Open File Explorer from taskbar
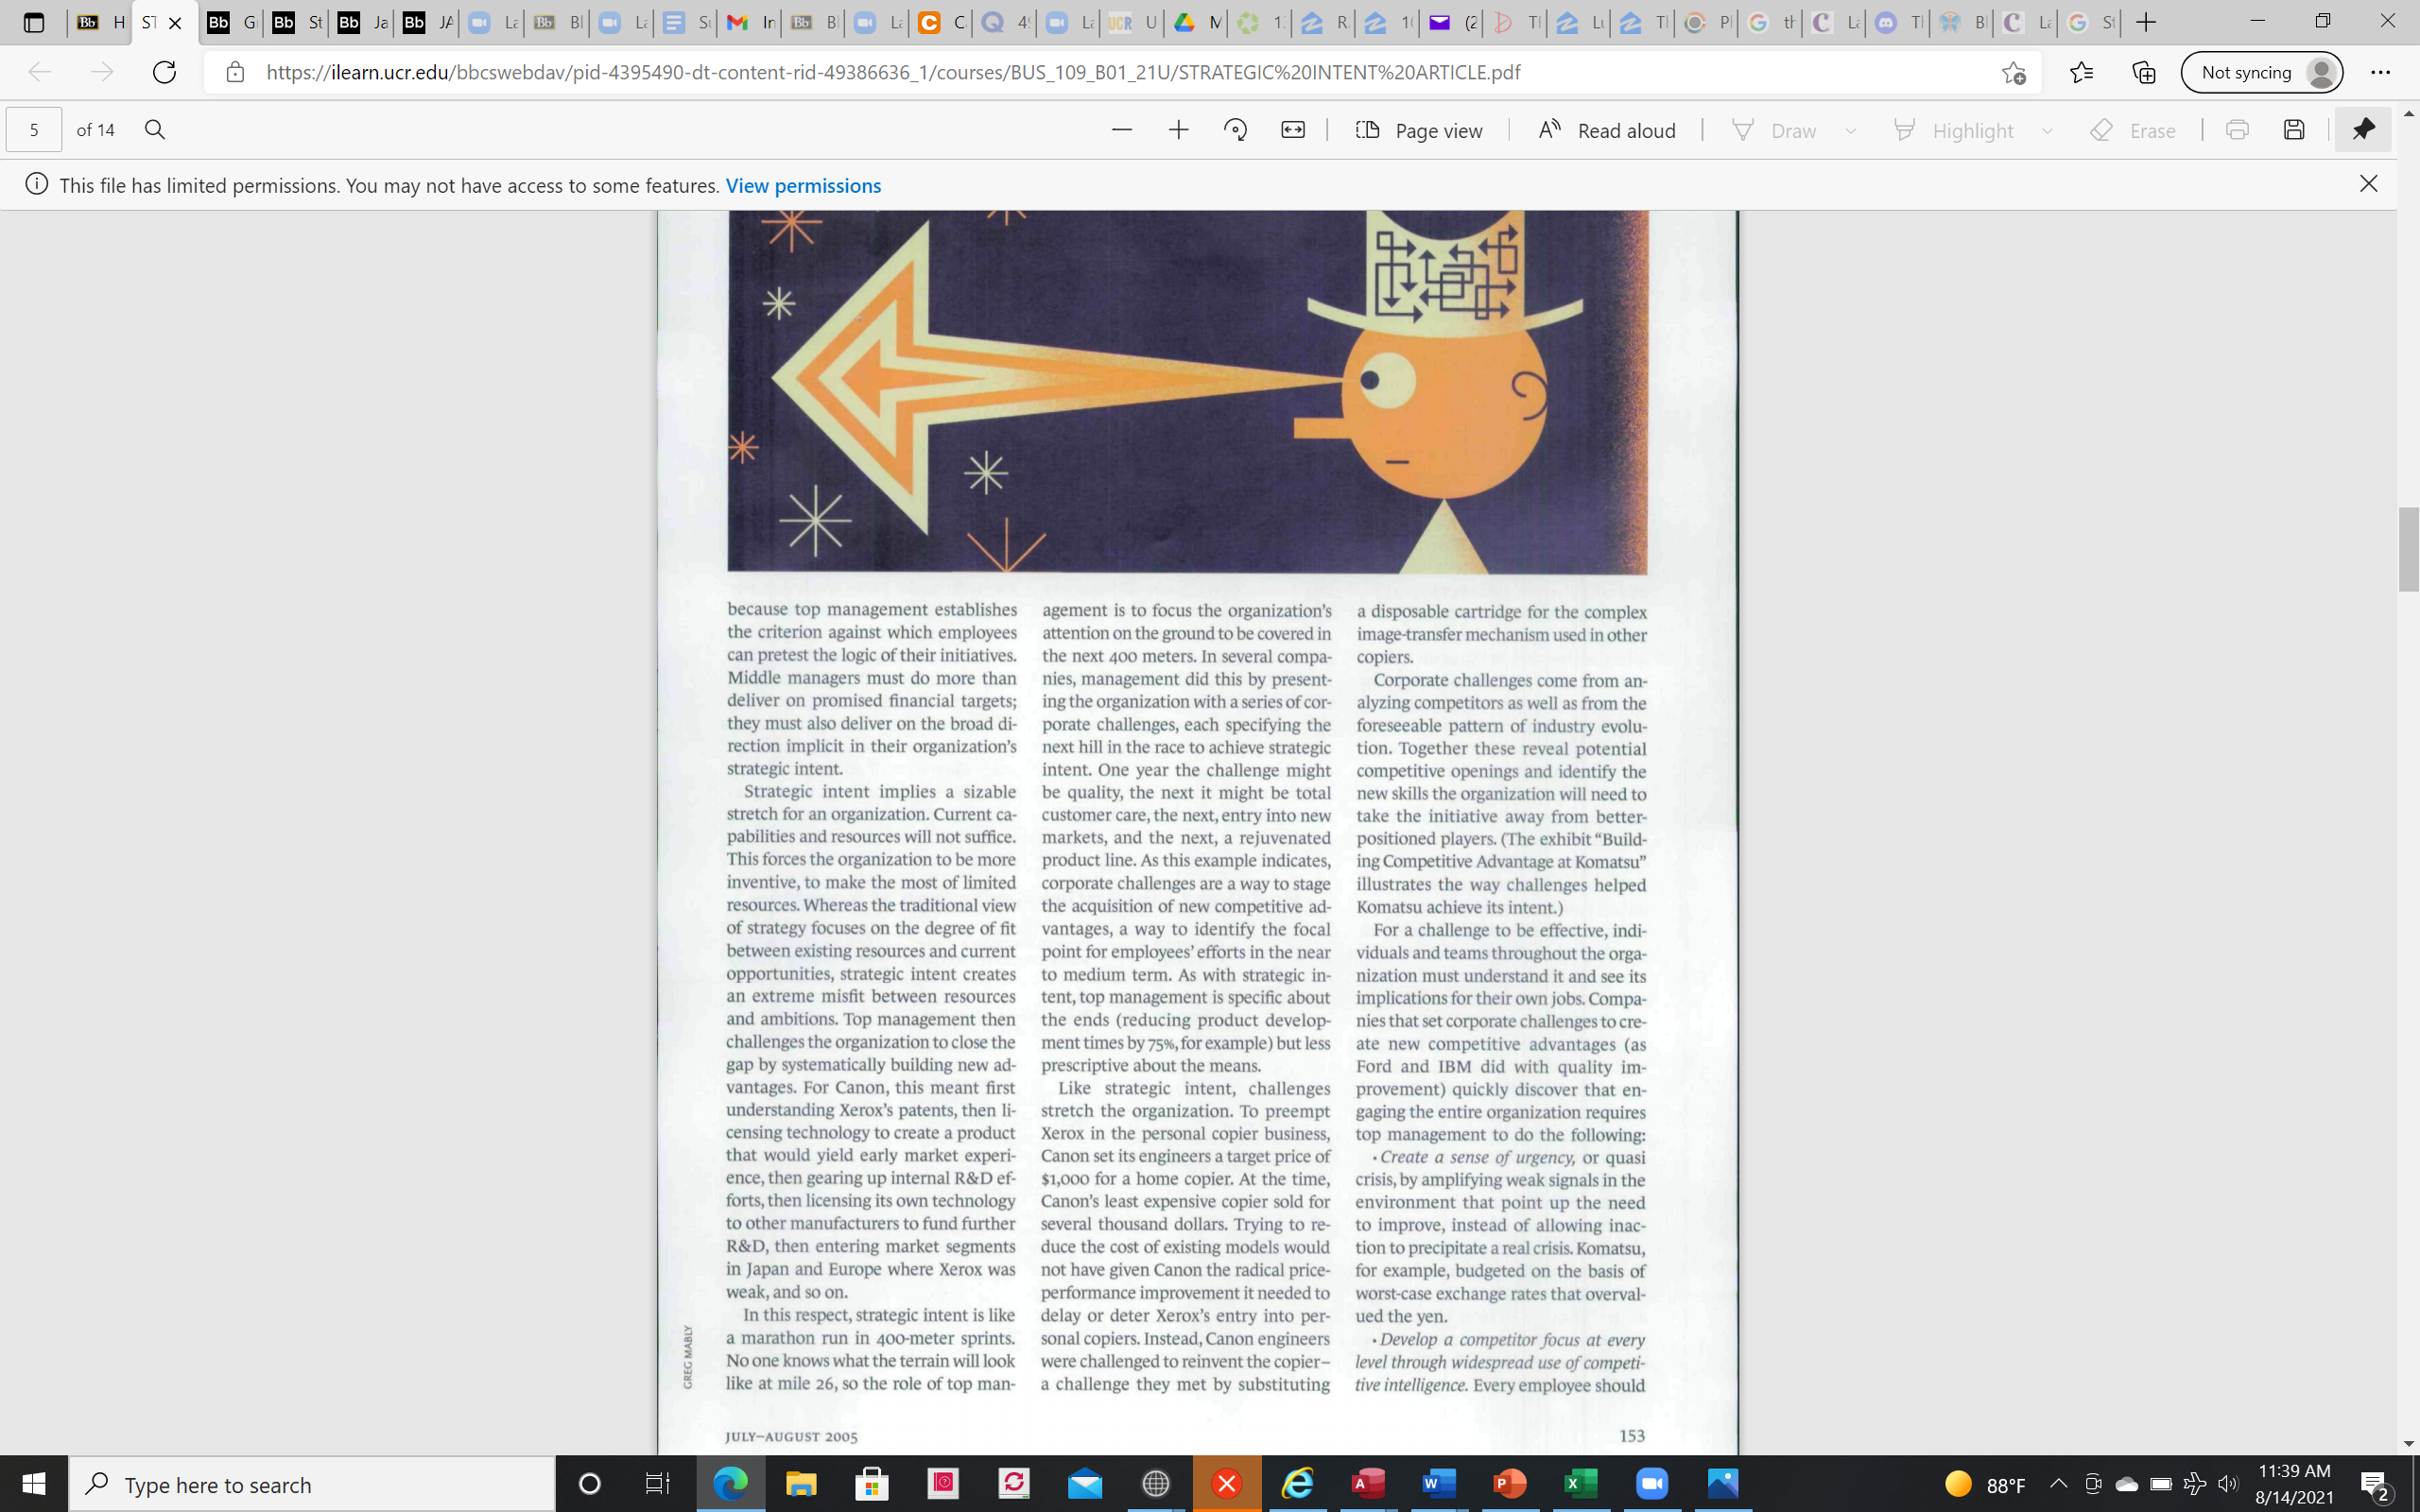The height and width of the screenshot is (1512, 2420). pos(801,1484)
